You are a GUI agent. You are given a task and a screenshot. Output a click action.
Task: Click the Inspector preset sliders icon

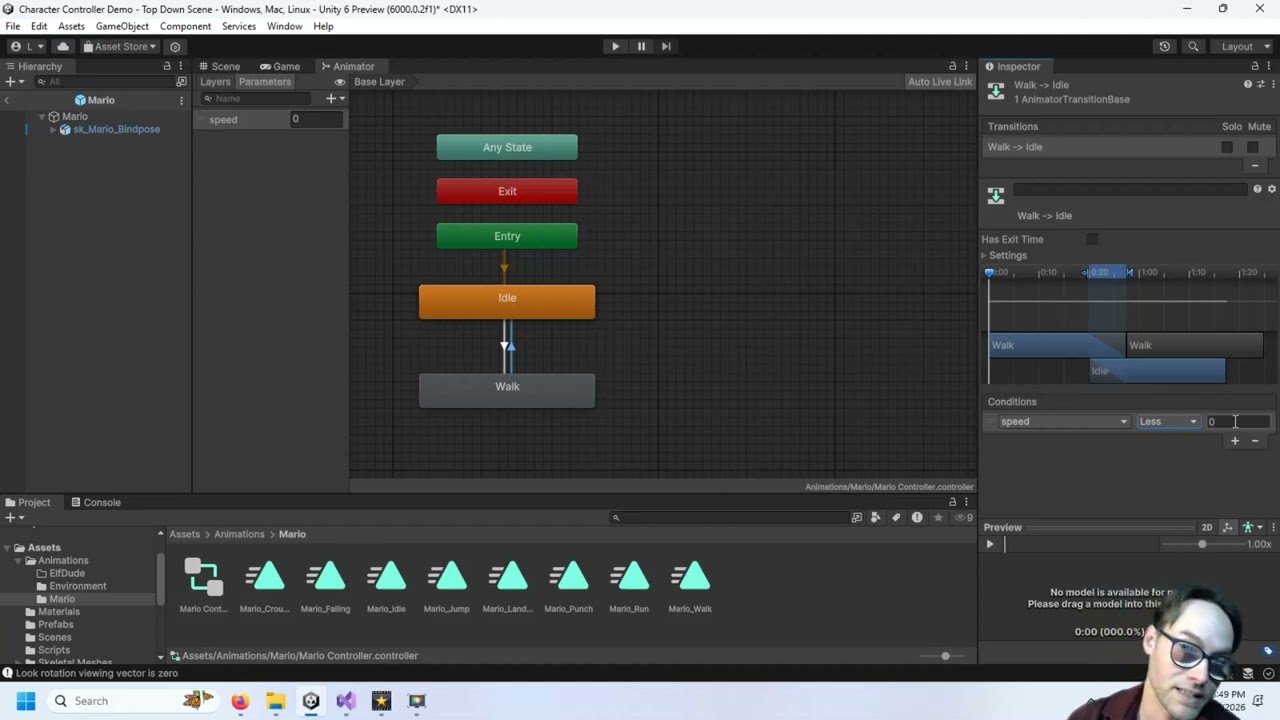pyautogui.click(x=1259, y=85)
